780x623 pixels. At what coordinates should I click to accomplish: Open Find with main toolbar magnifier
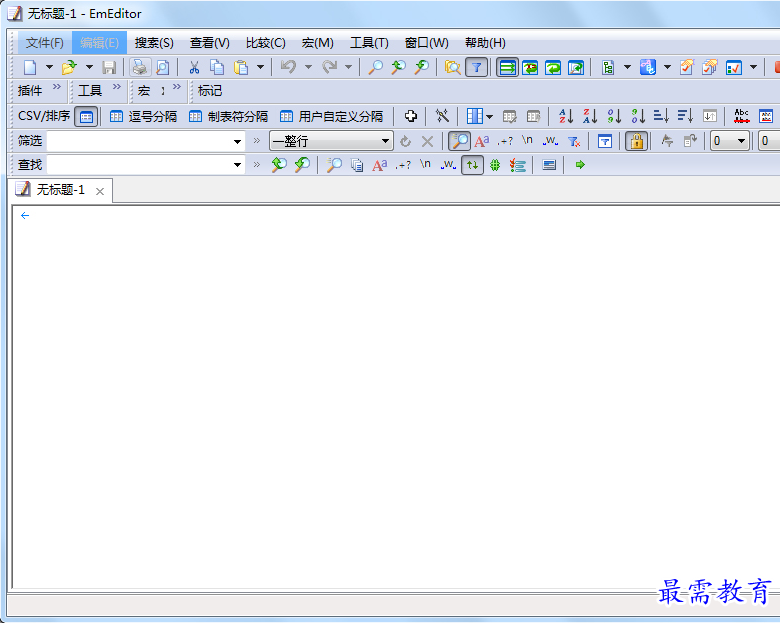click(375, 67)
